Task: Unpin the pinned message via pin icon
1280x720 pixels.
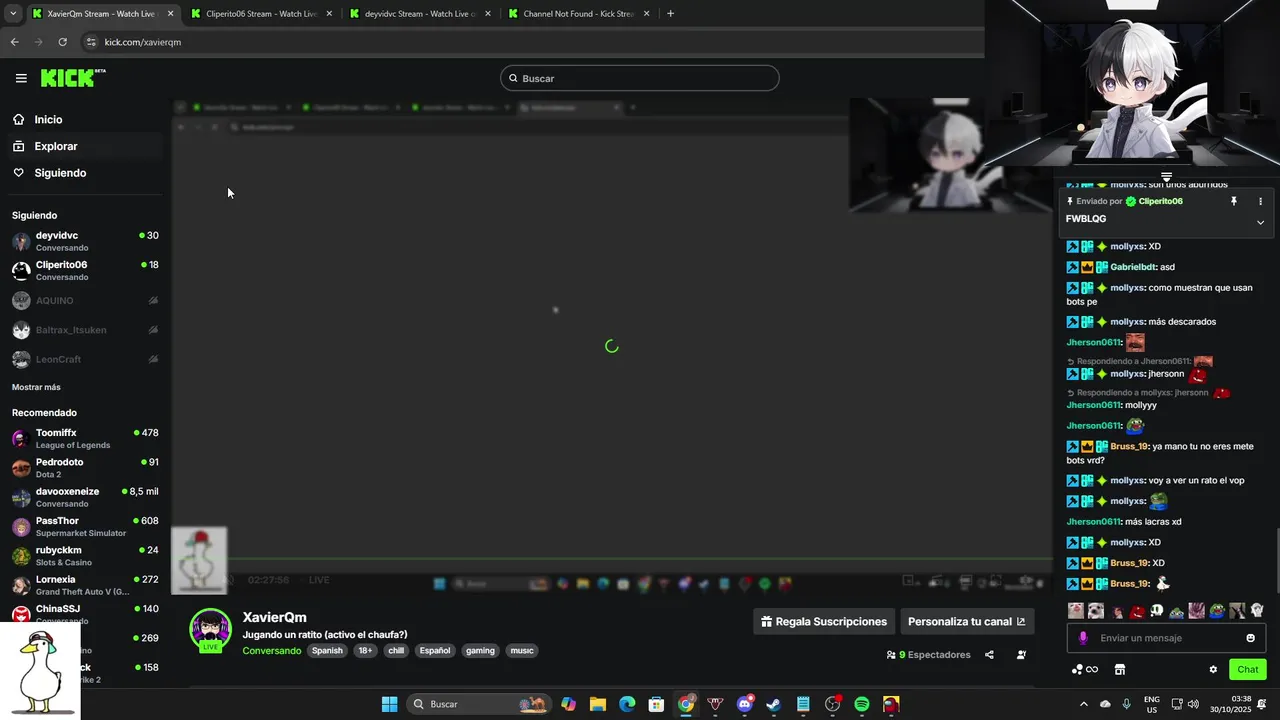Action: click(x=1234, y=201)
